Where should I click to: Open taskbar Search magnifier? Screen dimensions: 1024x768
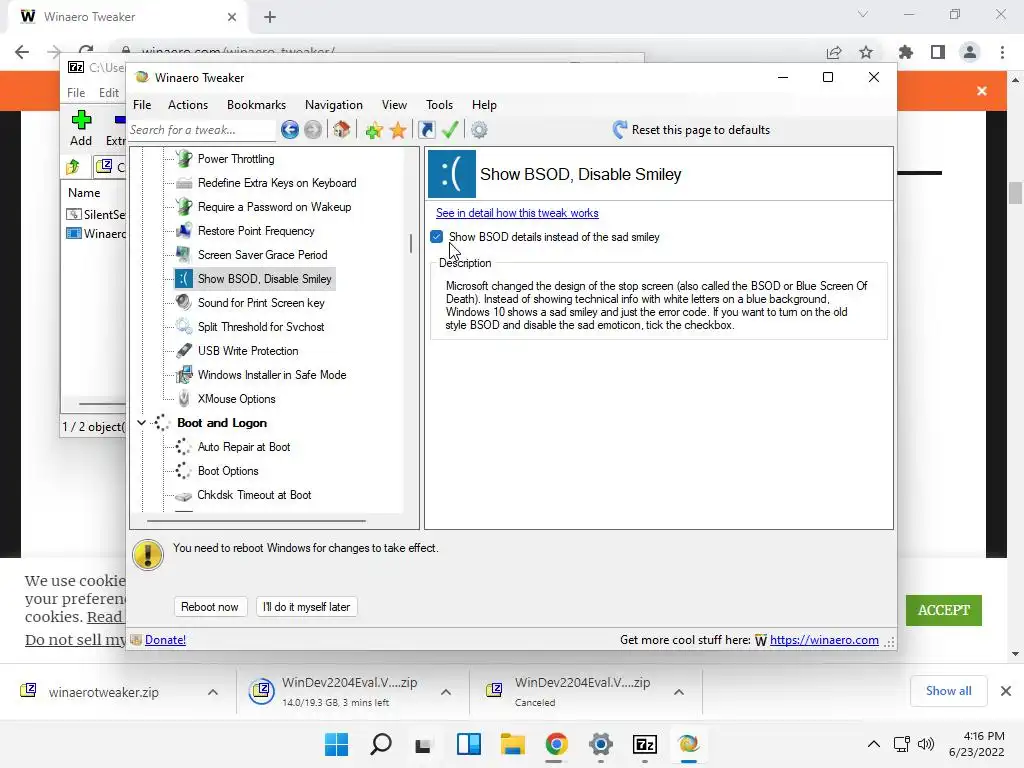click(x=381, y=744)
